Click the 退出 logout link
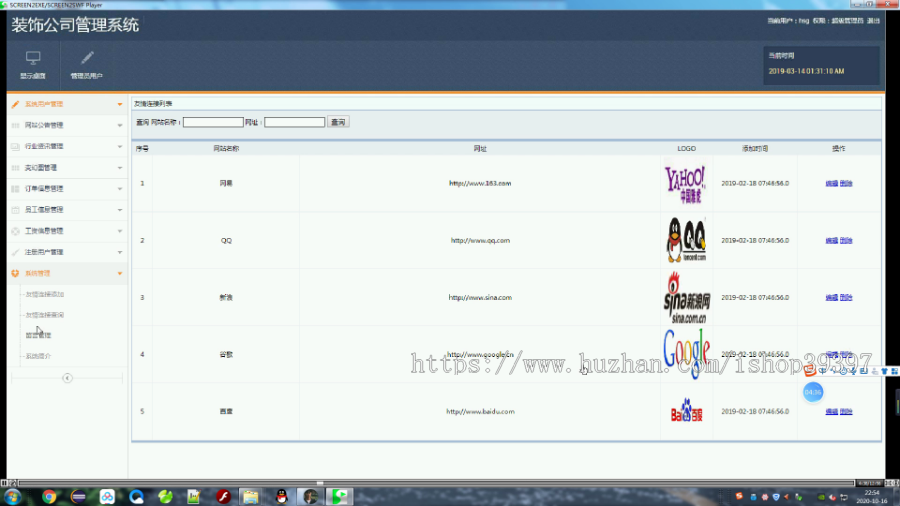This screenshot has height=506, width=900. click(874, 21)
